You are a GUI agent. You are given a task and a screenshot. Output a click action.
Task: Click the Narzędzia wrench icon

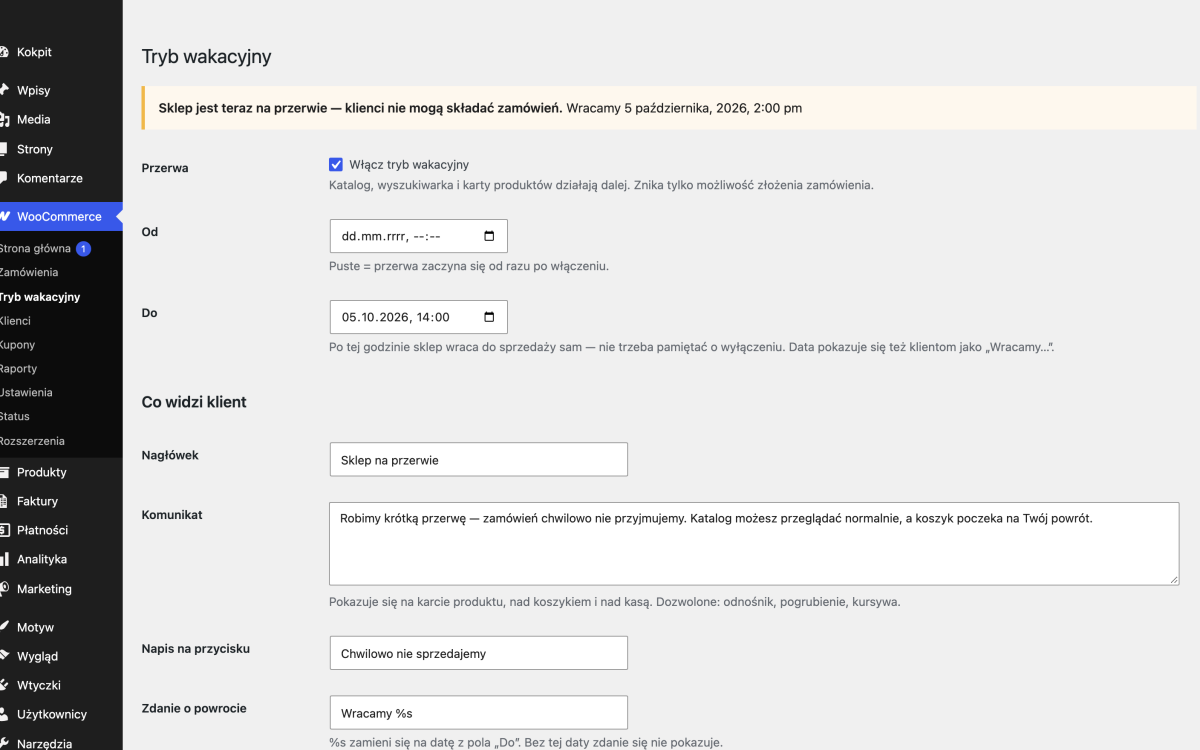4,743
